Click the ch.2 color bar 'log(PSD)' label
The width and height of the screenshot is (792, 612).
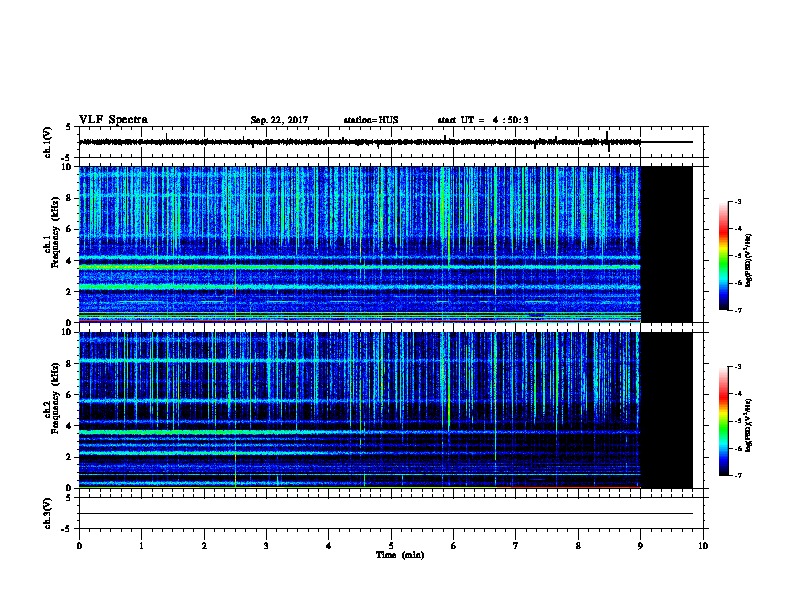pyautogui.click(x=749, y=426)
